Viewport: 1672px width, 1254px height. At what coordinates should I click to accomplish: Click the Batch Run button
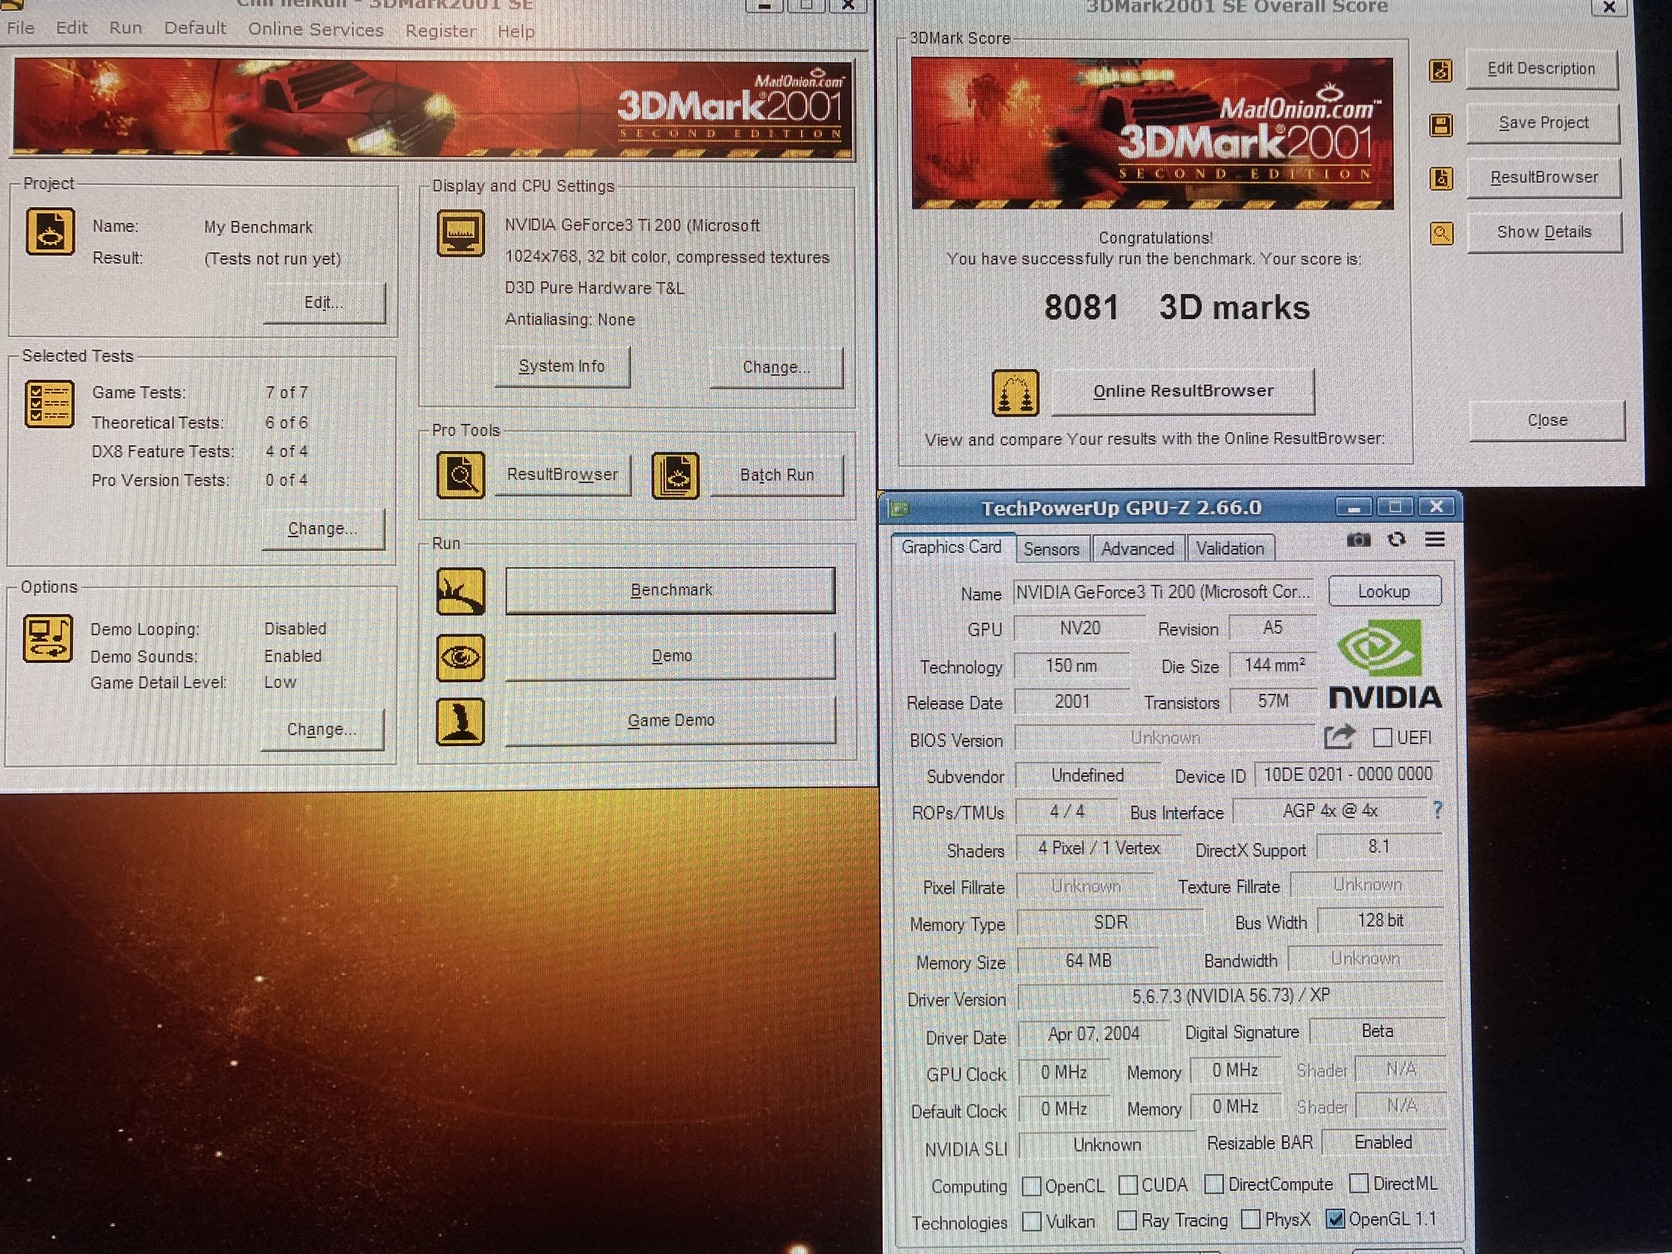pyautogui.click(x=776, y=475)
